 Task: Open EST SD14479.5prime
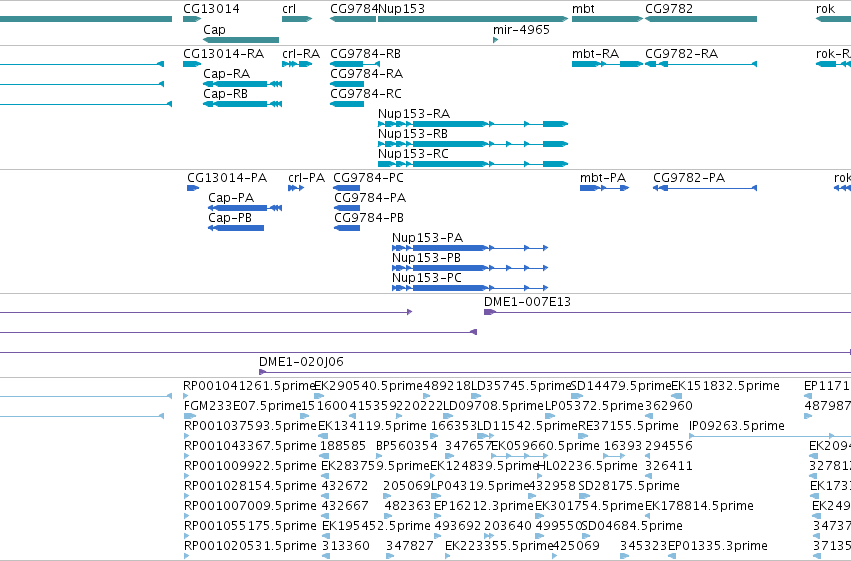(621, 386)
